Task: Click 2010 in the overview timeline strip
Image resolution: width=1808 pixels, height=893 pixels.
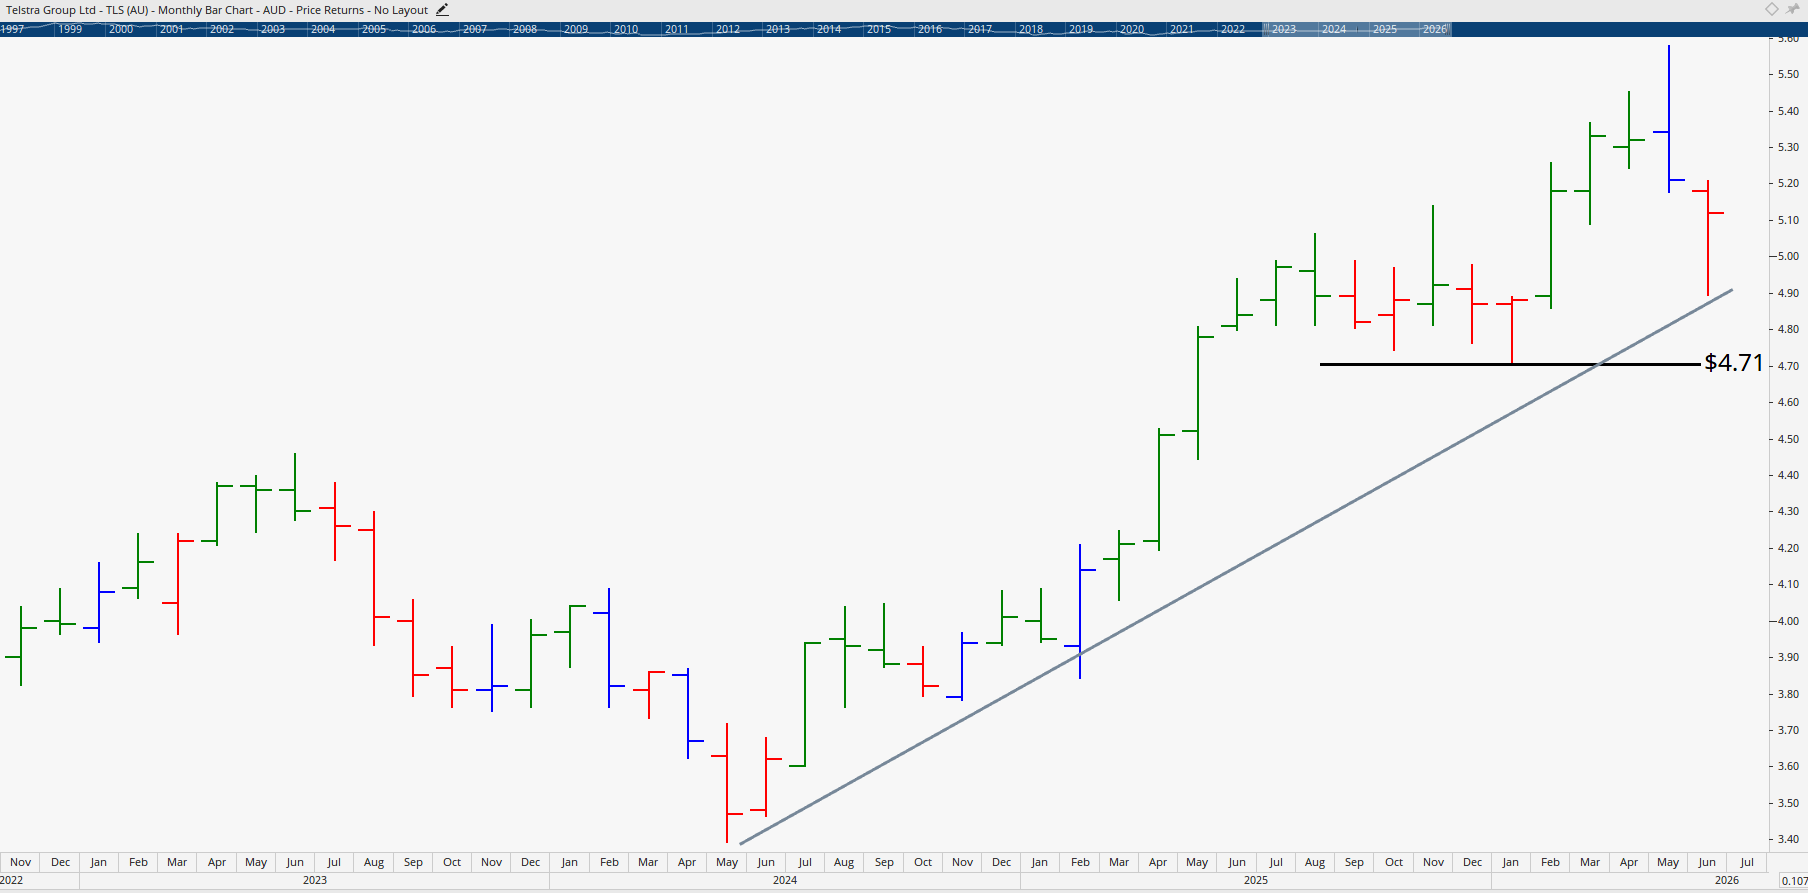Action: (x=626, y=29)
